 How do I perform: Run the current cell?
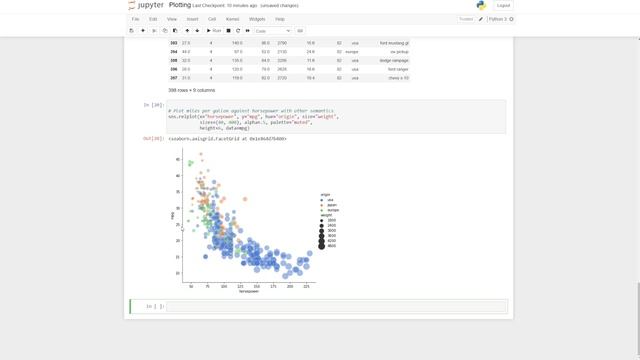(213, 31)
